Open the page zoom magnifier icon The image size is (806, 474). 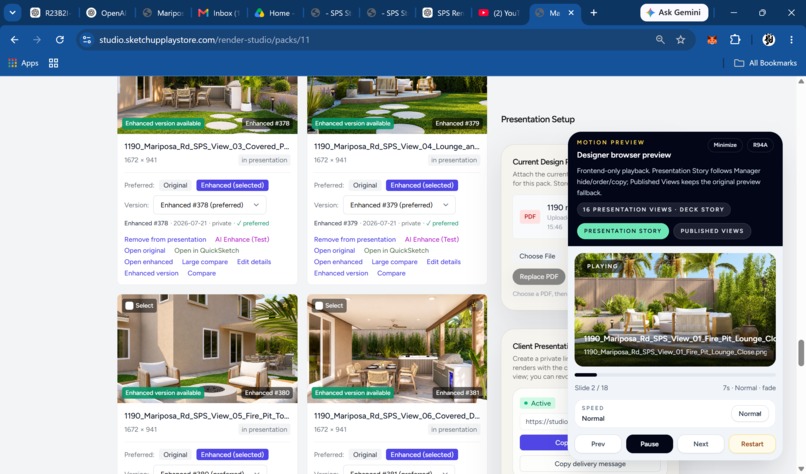660,40
